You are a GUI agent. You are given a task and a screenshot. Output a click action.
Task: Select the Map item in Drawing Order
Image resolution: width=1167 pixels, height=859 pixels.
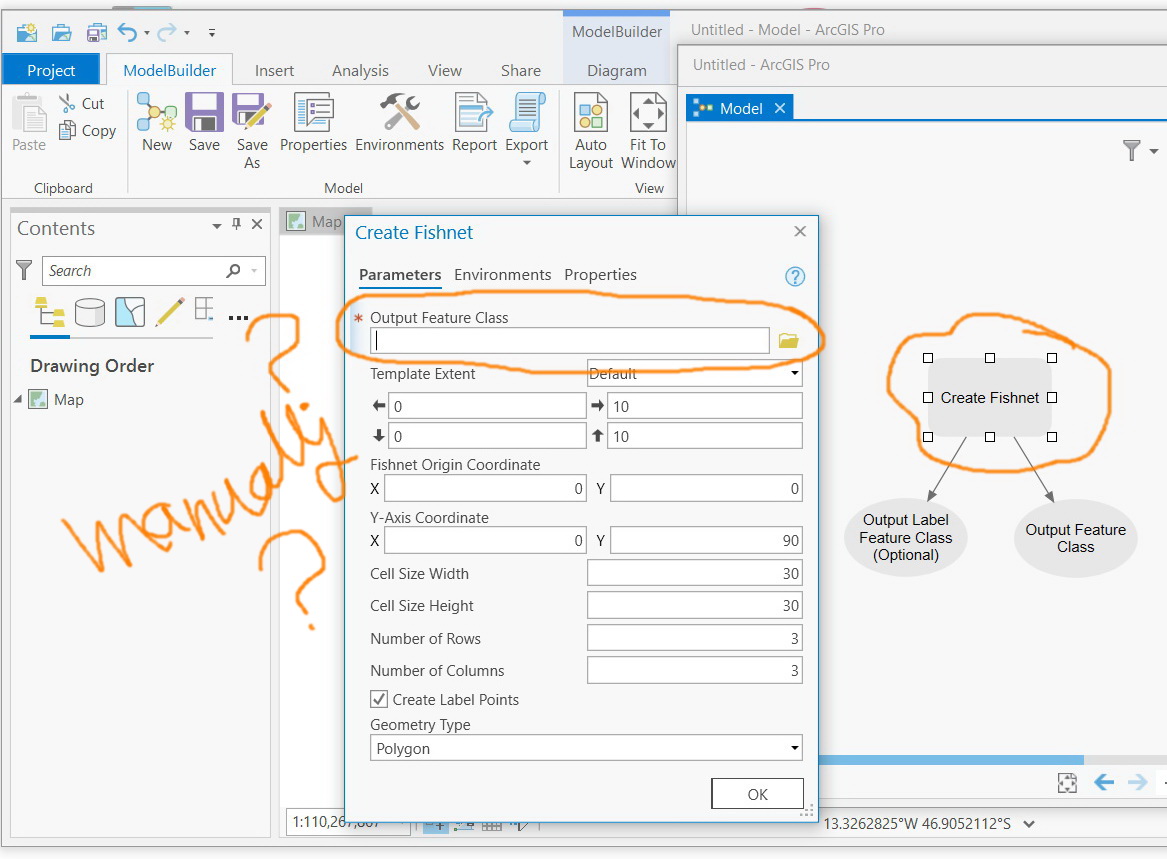pyautogui.click(x=68, y=400)
